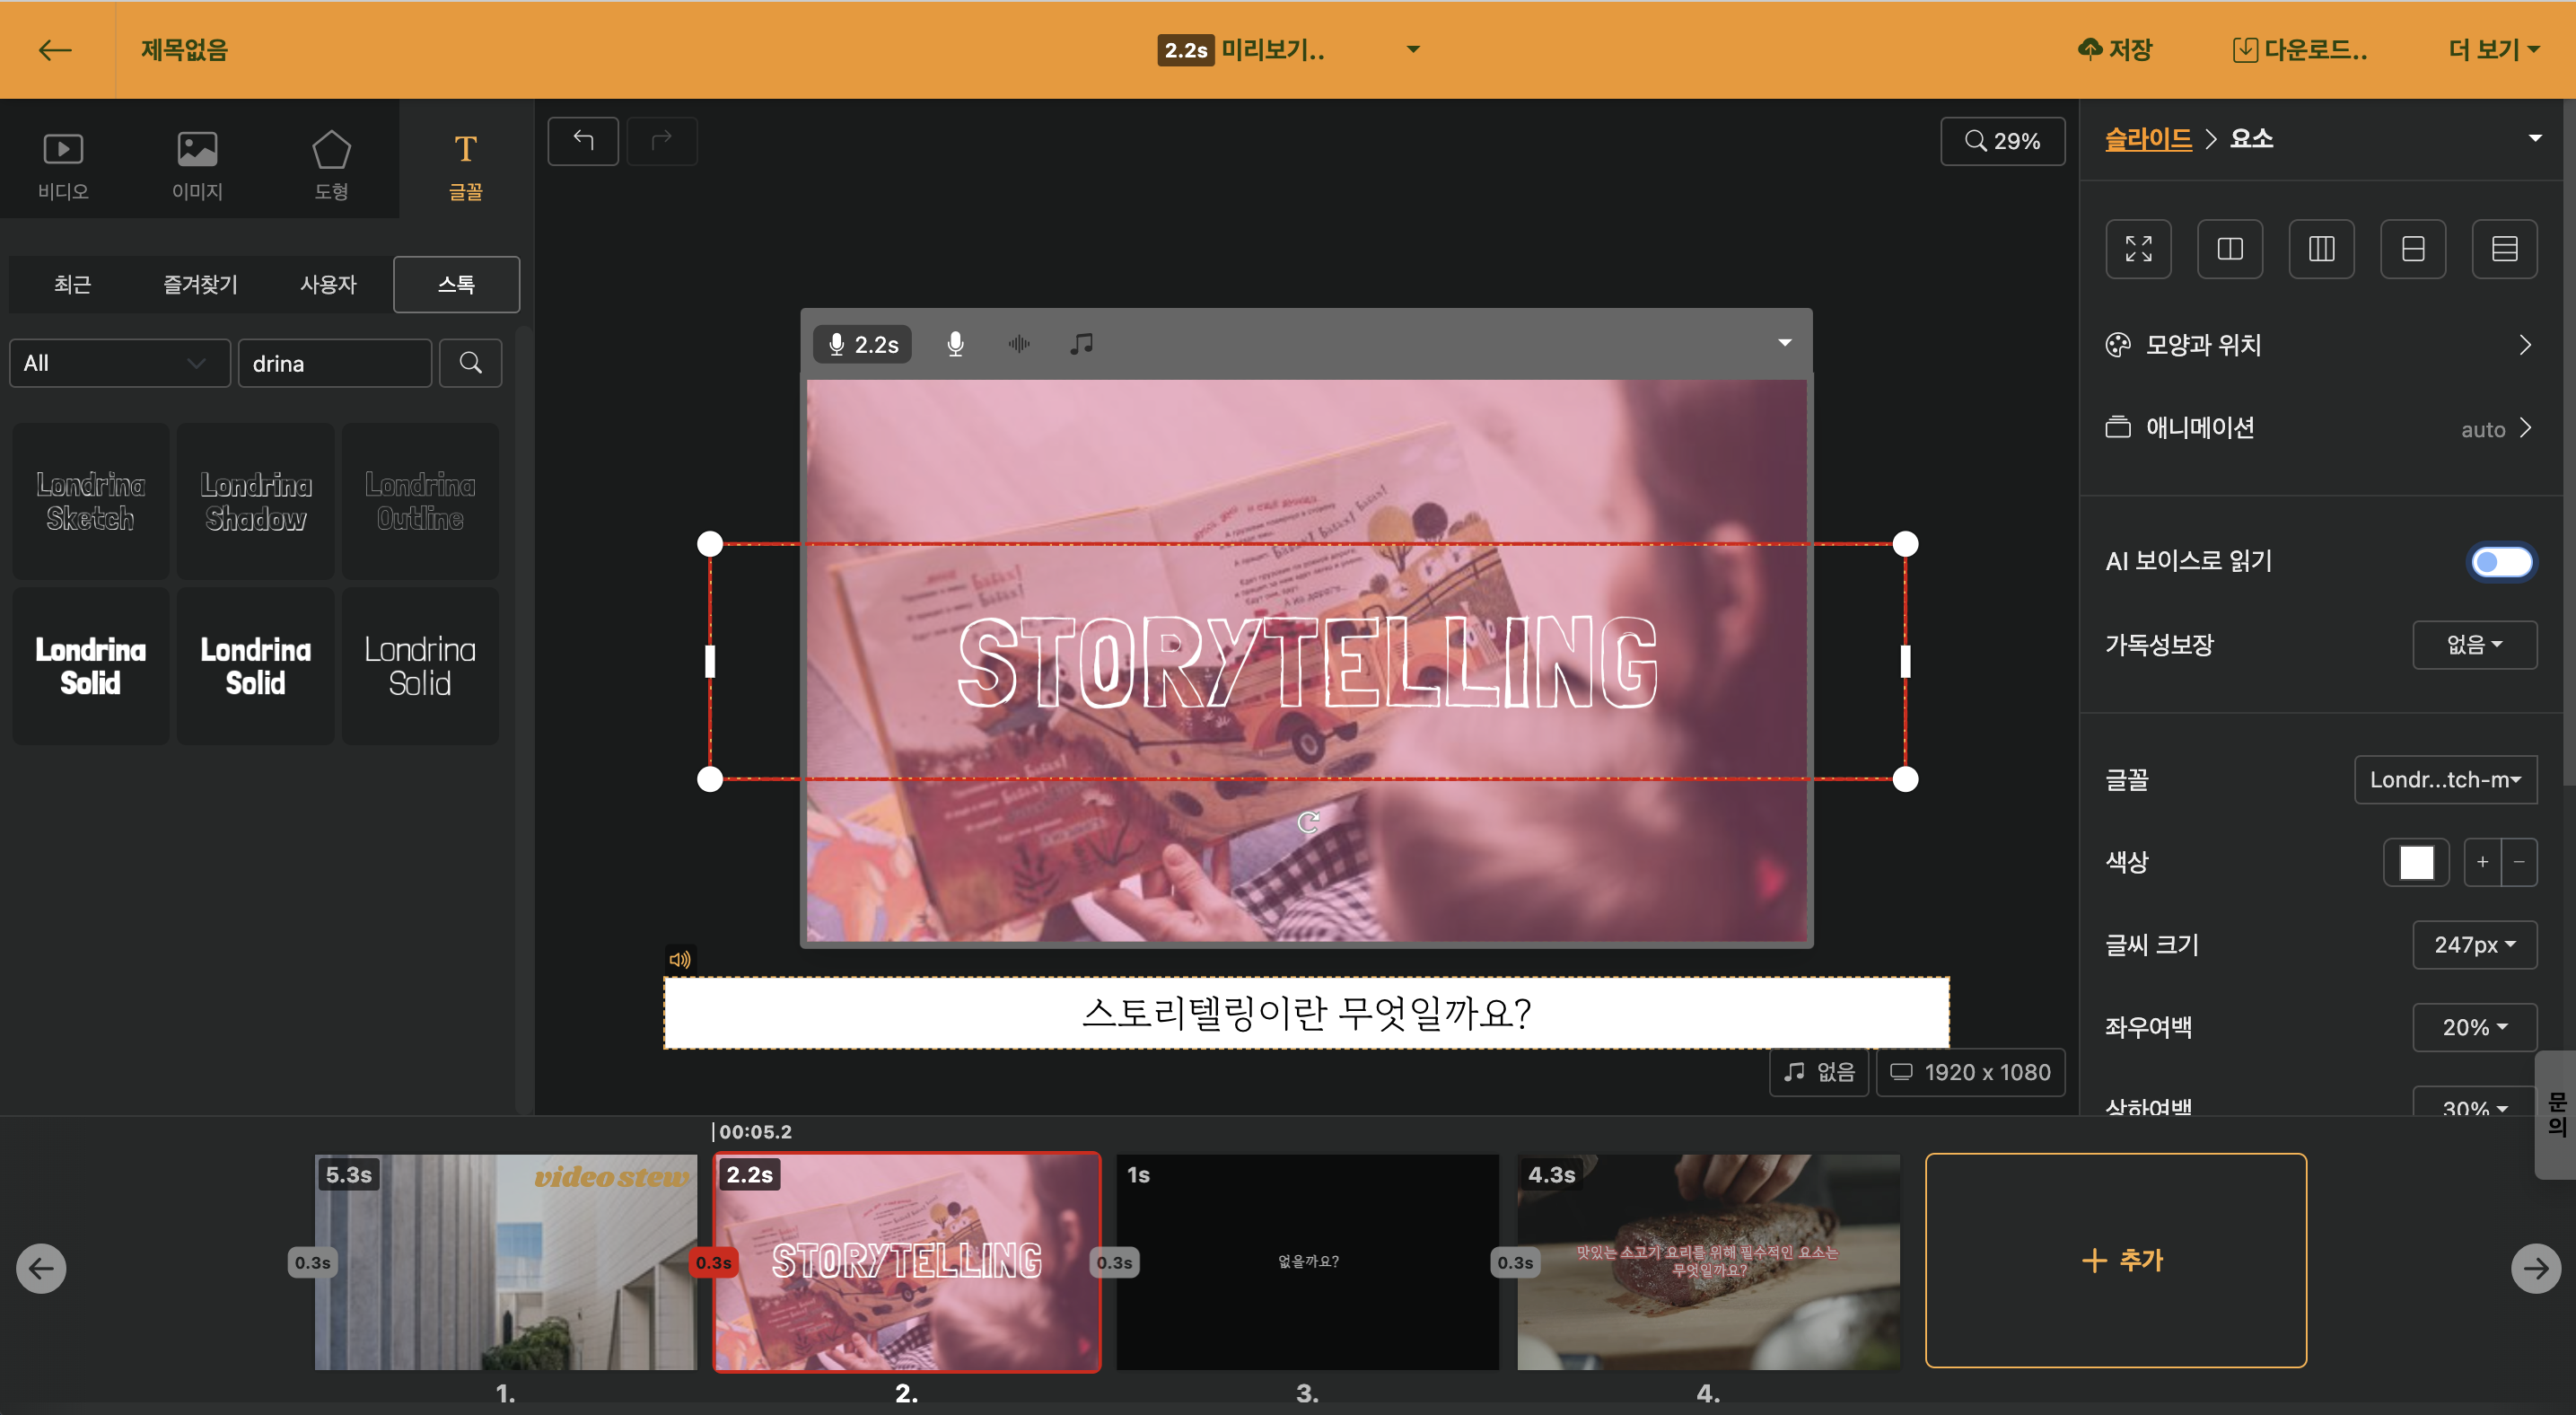This screenshot has height=1415, width=2576.
Task: Click the music note icon in slide toolbar
Action: coord(1081,344)
